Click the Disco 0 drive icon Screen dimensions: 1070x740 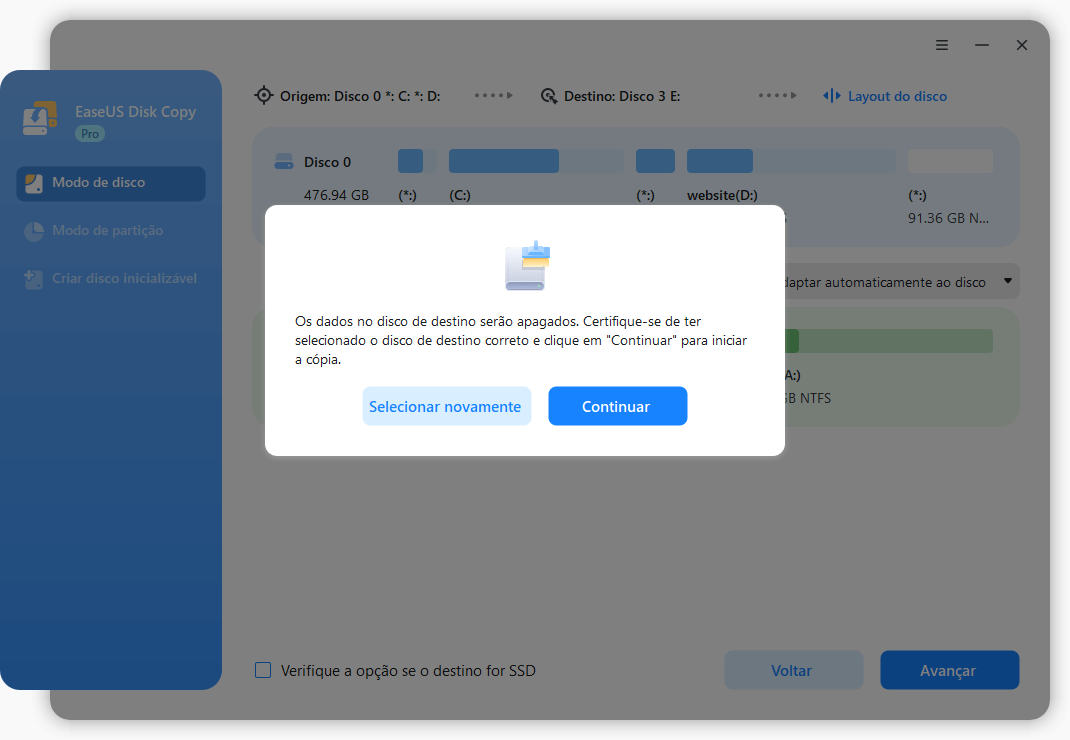[x=282, y=161]
